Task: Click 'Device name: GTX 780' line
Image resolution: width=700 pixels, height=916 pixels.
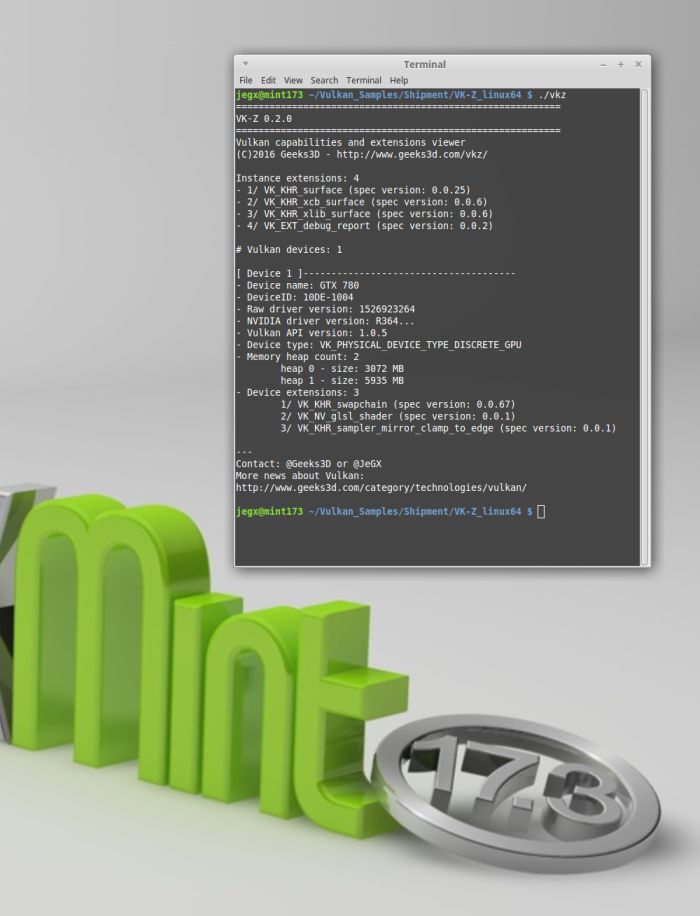Action: (x=297, y=285)
